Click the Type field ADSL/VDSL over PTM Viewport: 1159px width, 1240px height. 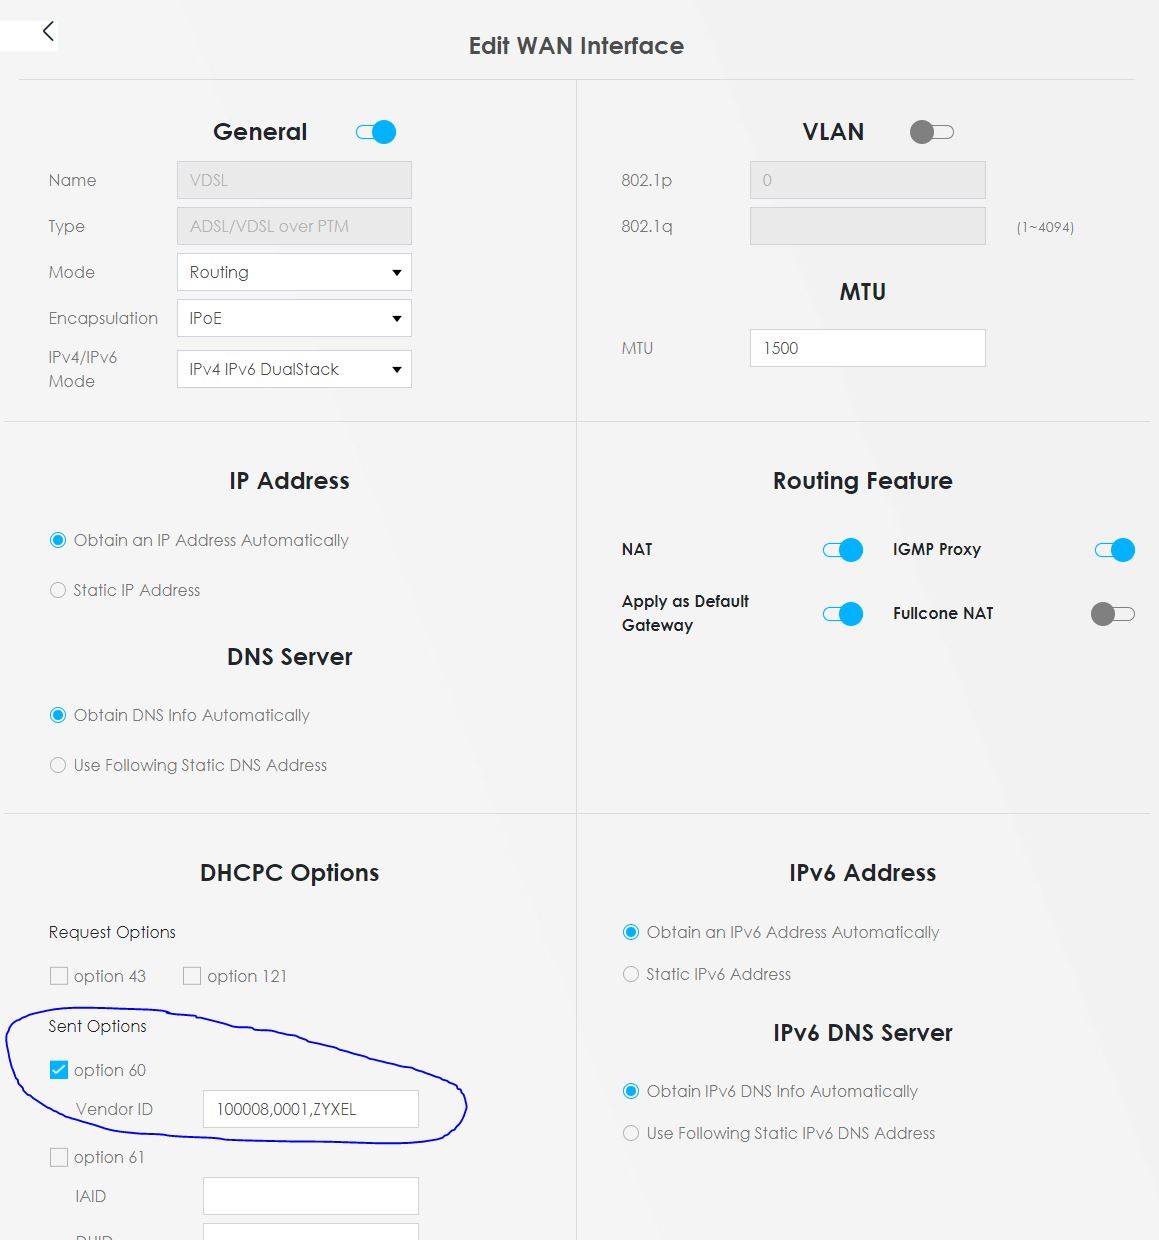[x=294, y=226]
